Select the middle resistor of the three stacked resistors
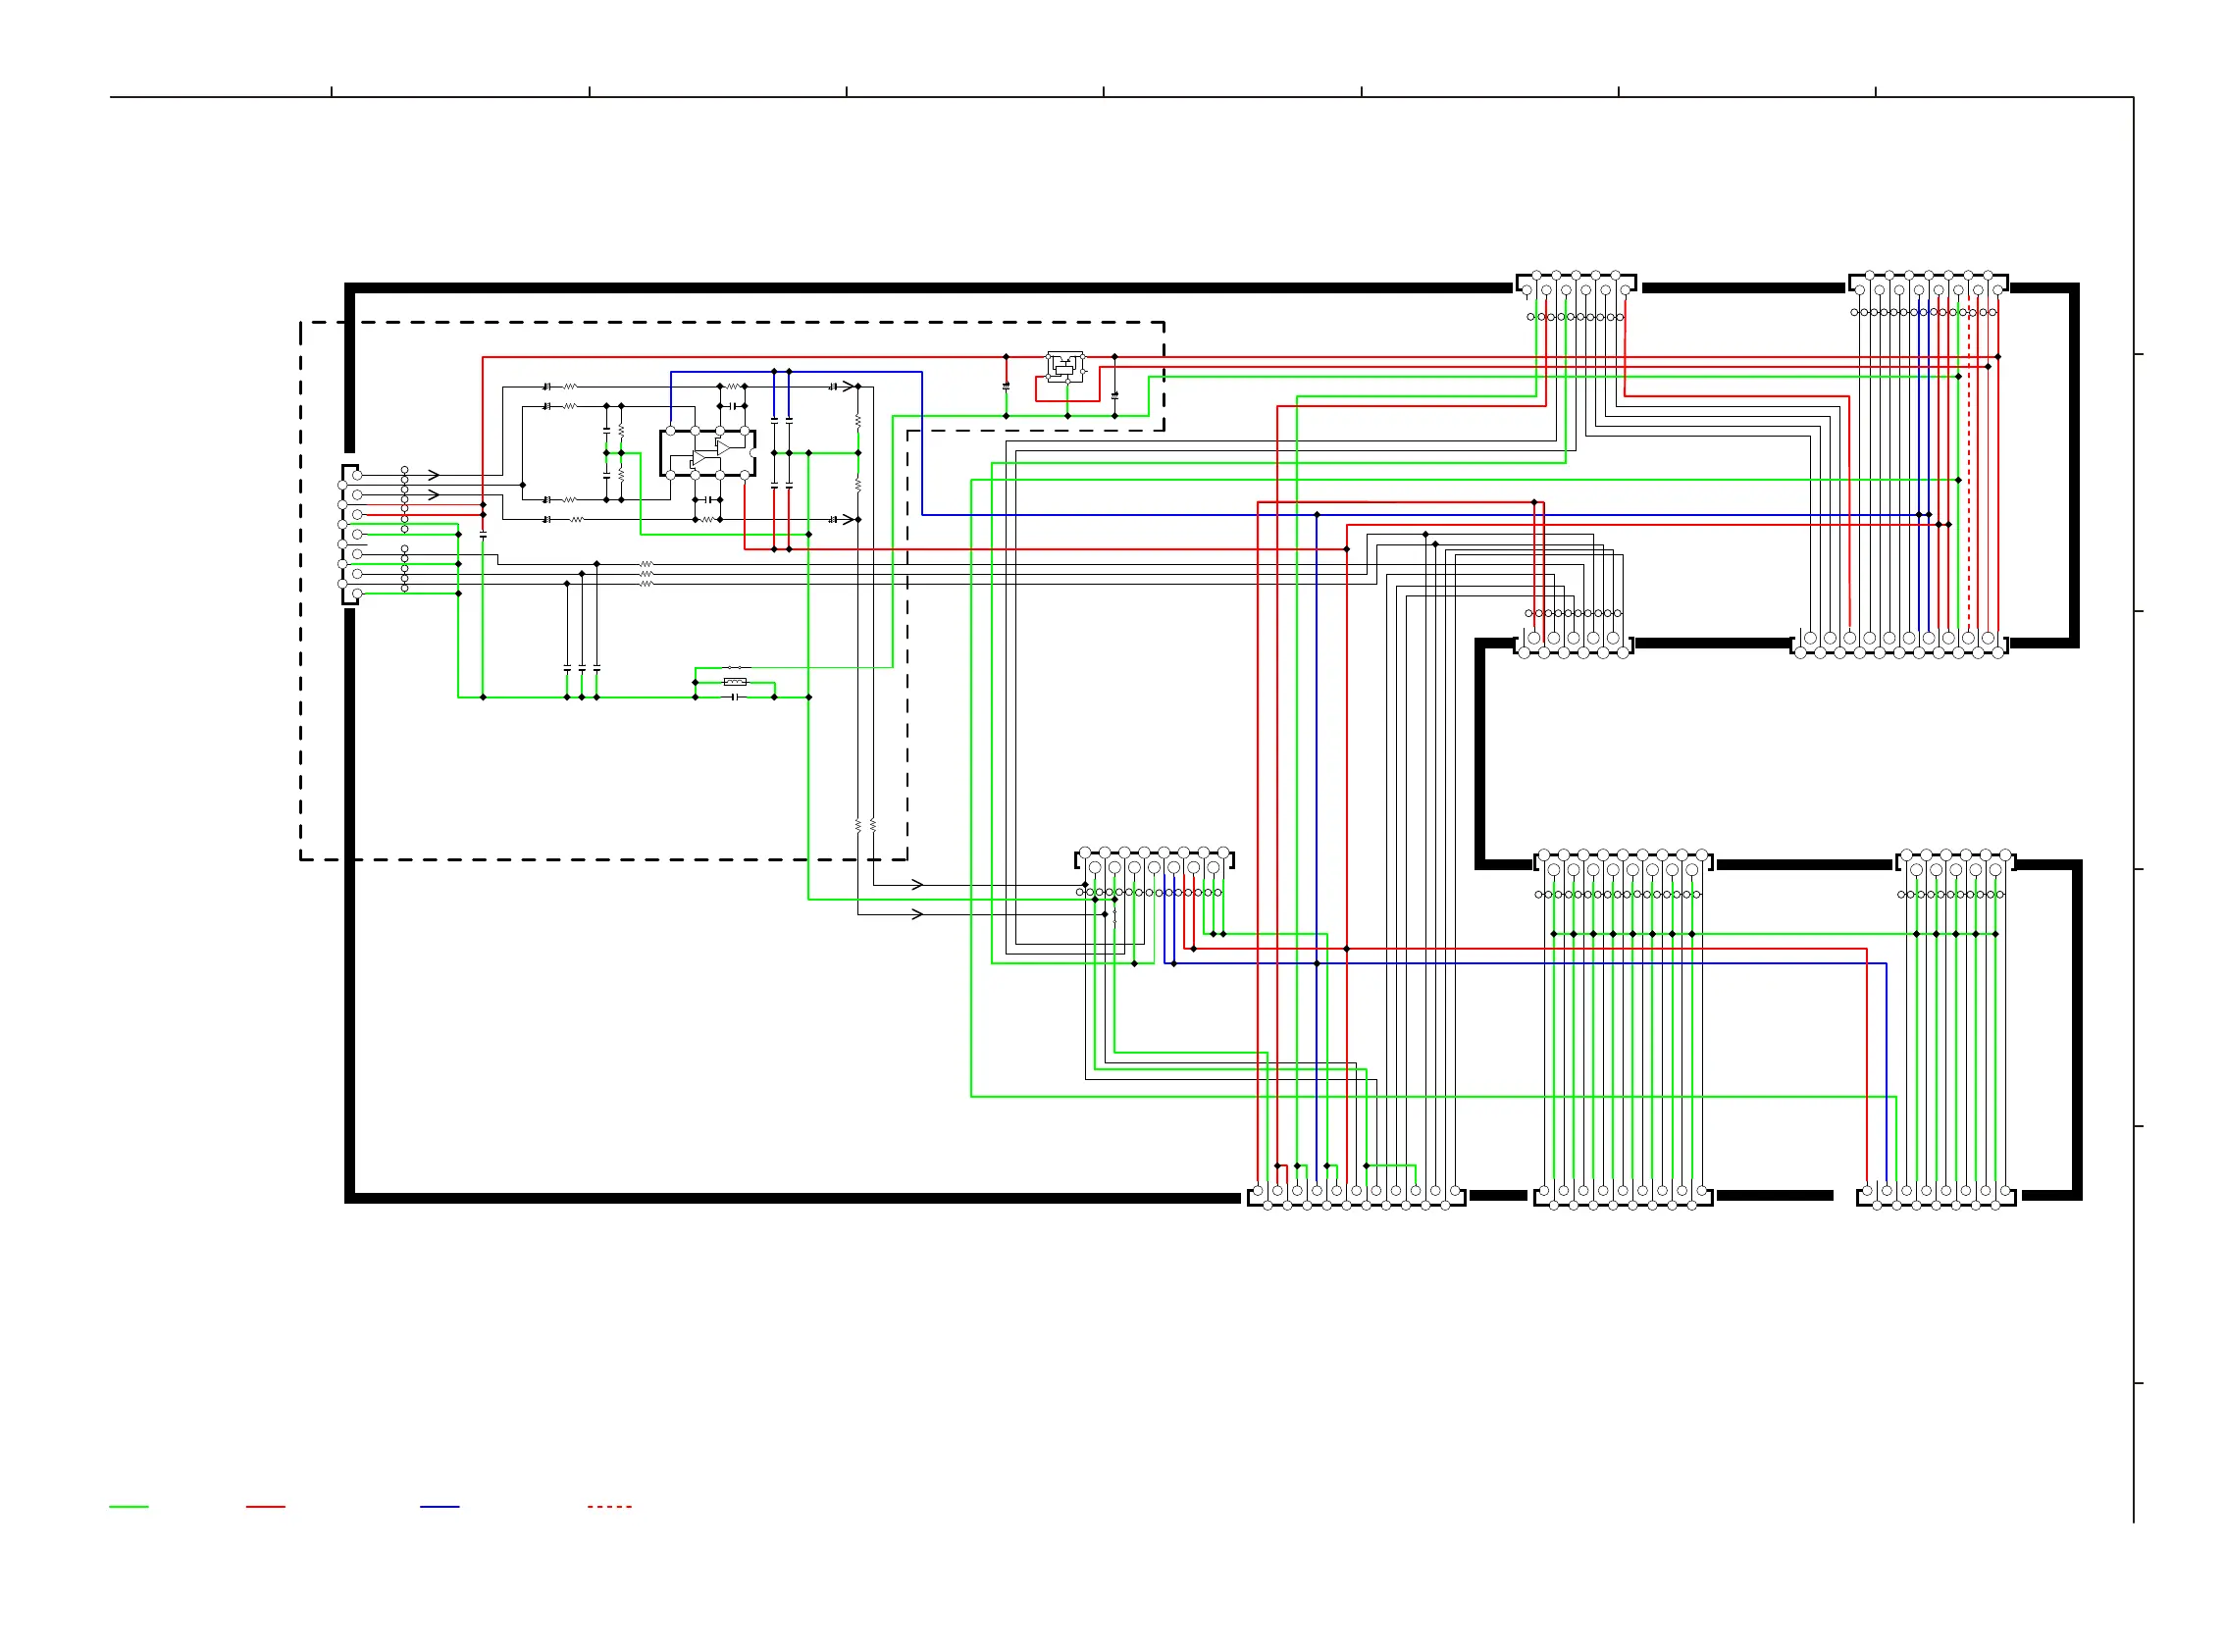The width and height of the screenshot is (2225, 1652). (646, 574)
